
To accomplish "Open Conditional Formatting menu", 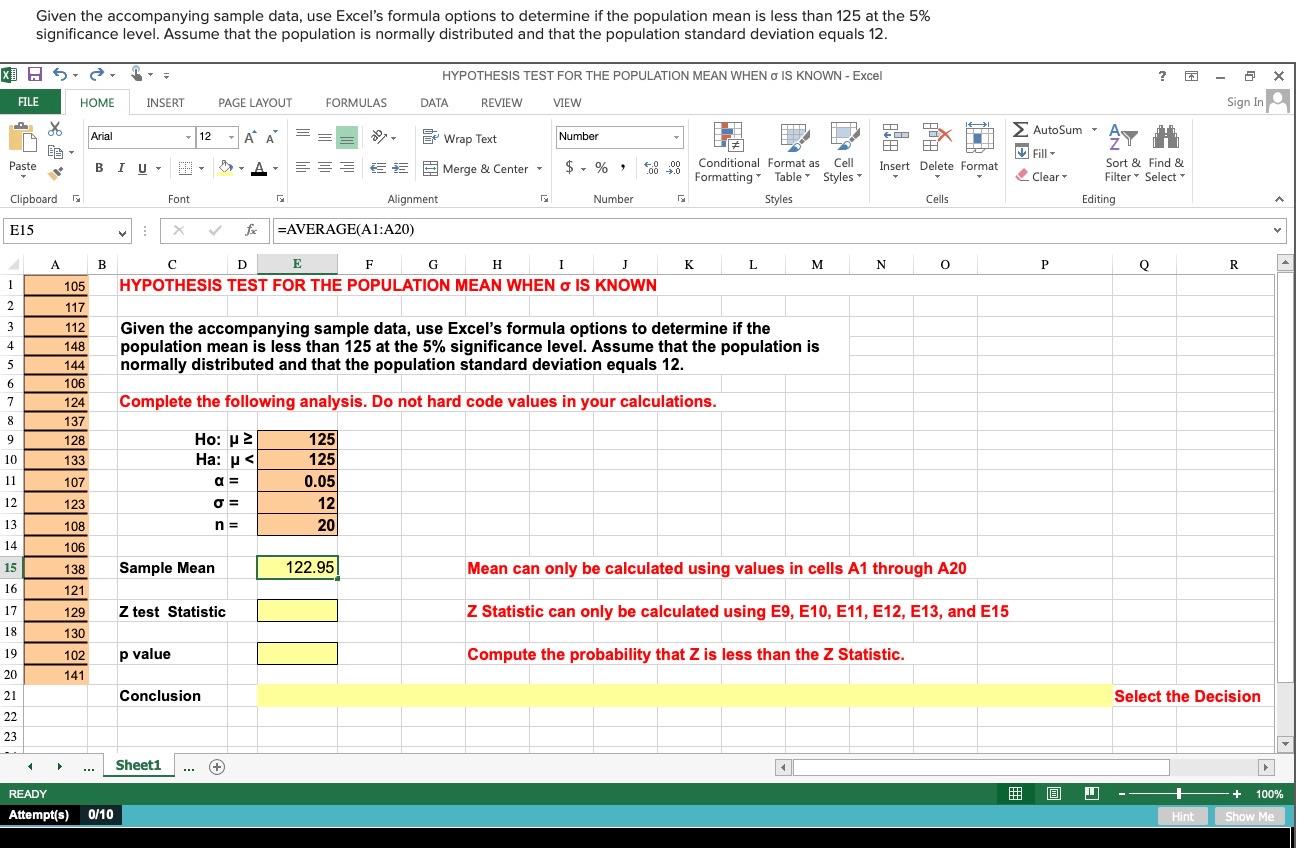I will [728, 153].
